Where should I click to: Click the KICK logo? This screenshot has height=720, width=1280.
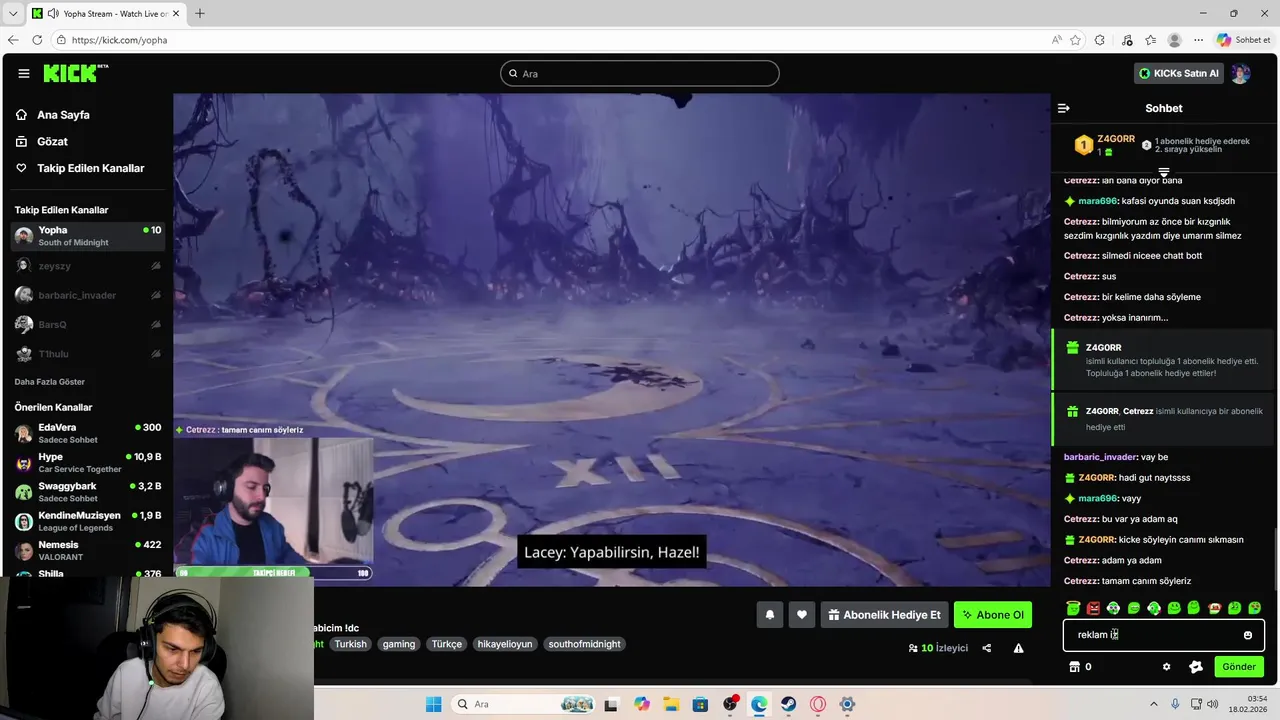(x=75, y=73)
